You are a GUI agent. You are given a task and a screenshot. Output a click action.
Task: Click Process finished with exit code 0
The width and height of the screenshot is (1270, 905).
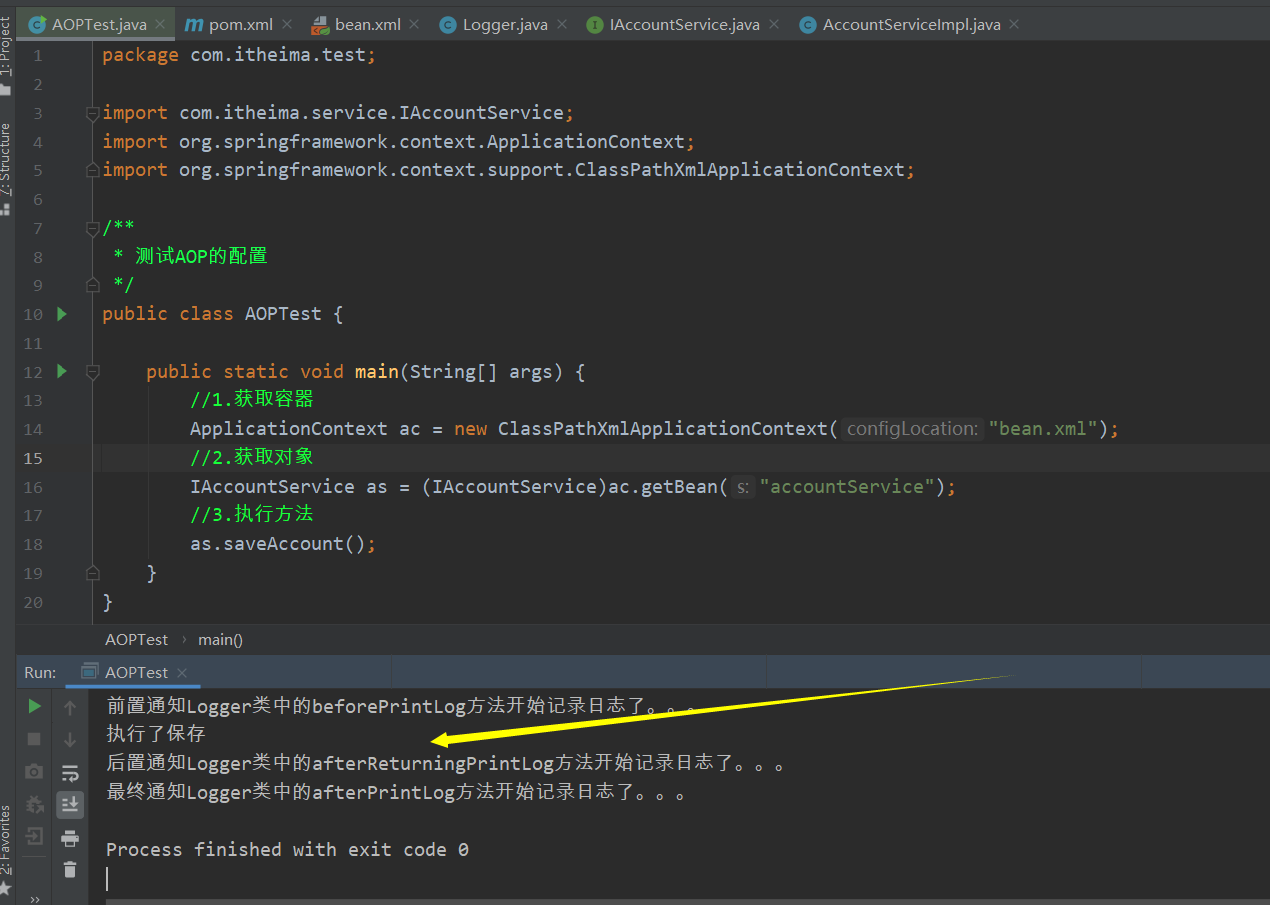[287, 850]
